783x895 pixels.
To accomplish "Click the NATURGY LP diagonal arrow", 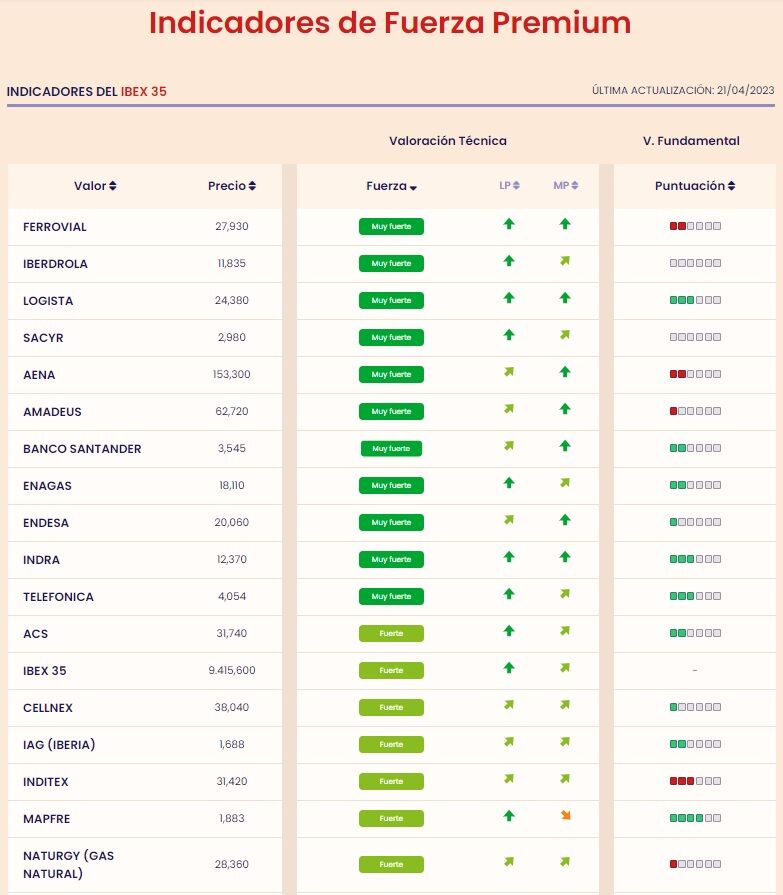I will pos(509,862).
